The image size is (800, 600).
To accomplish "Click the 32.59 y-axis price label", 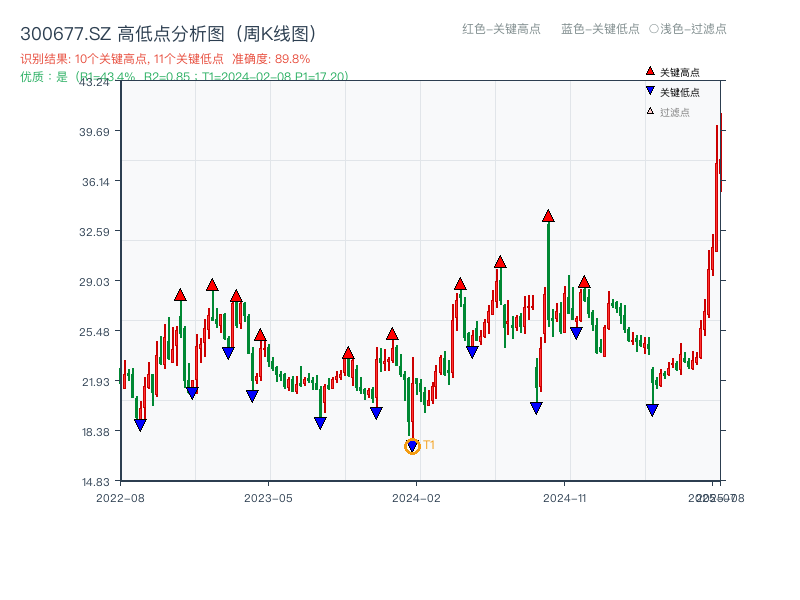I will [x=94, y=232].
